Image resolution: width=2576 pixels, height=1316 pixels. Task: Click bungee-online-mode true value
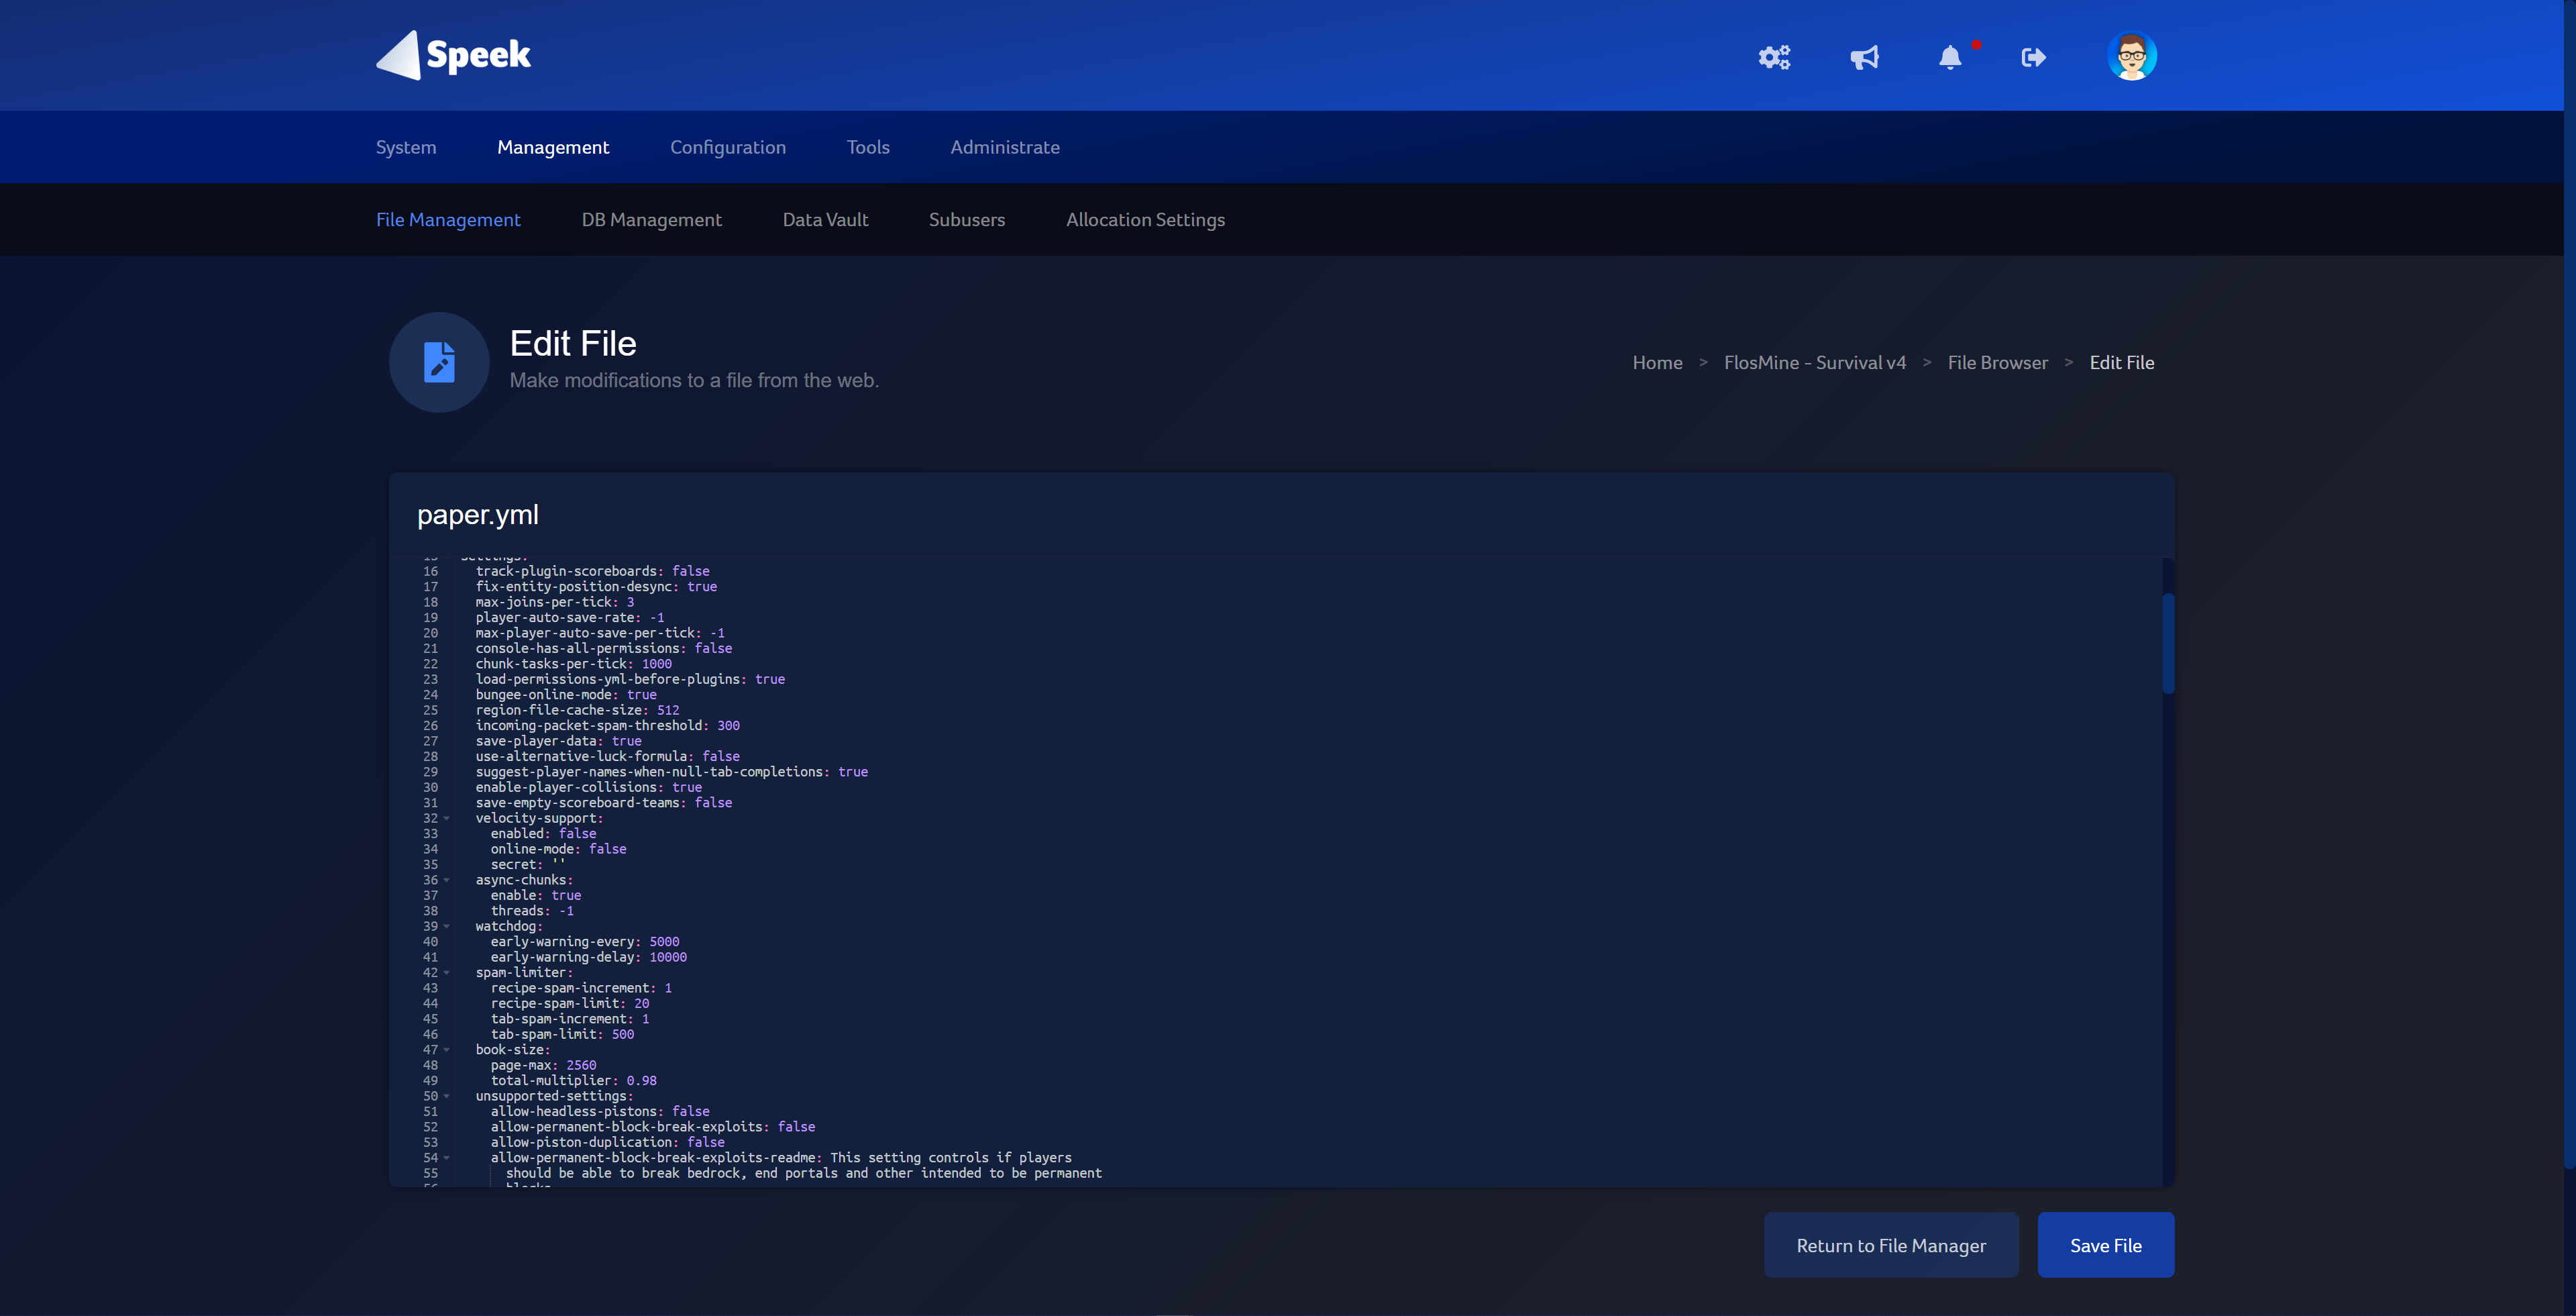[641, 694]
